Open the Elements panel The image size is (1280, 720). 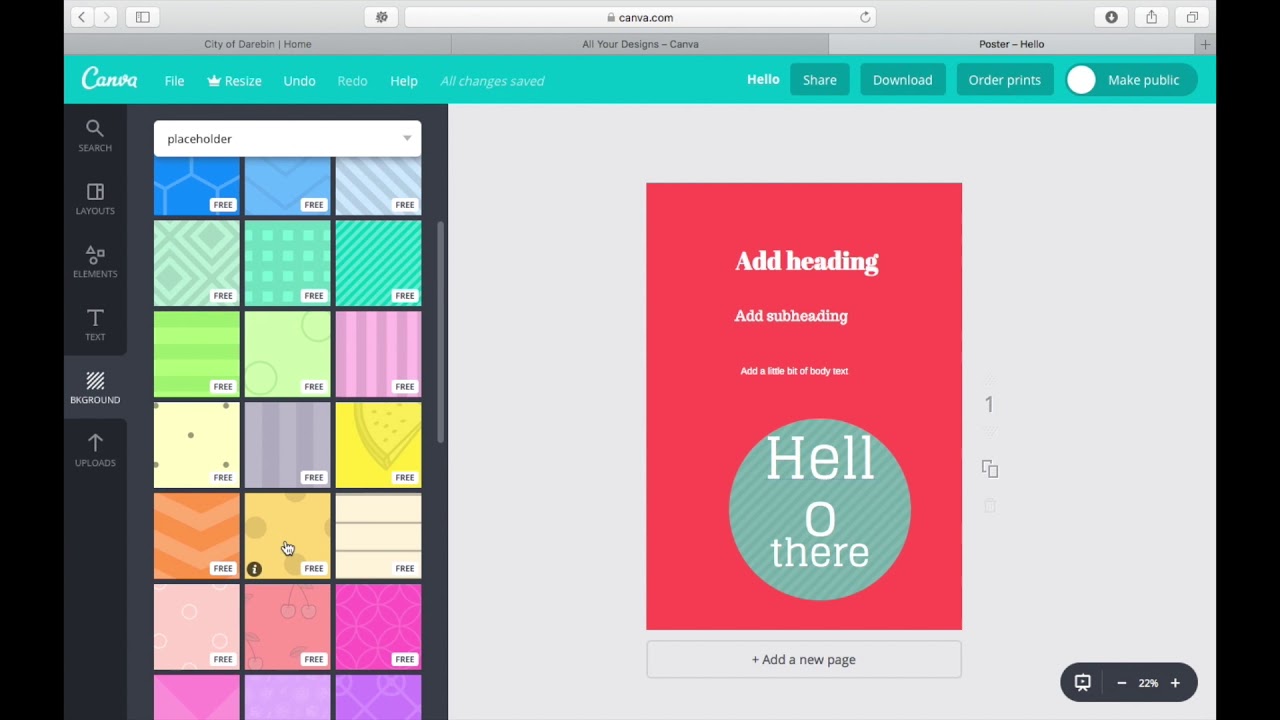(x=95, y=262)
